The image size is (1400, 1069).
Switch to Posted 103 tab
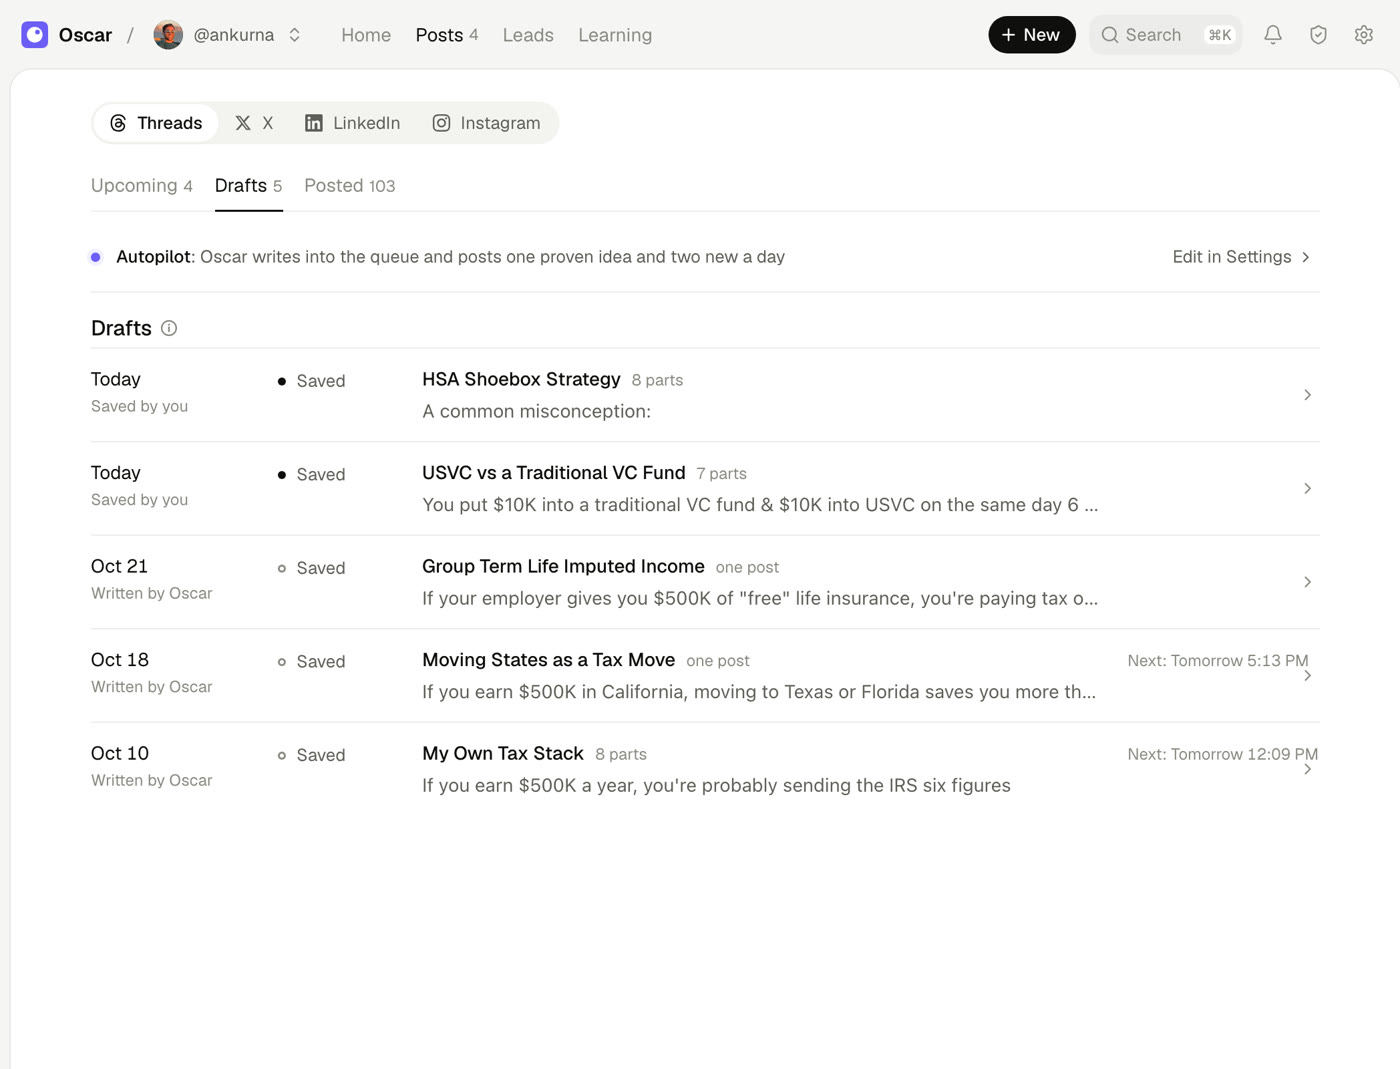coord(350,186)
